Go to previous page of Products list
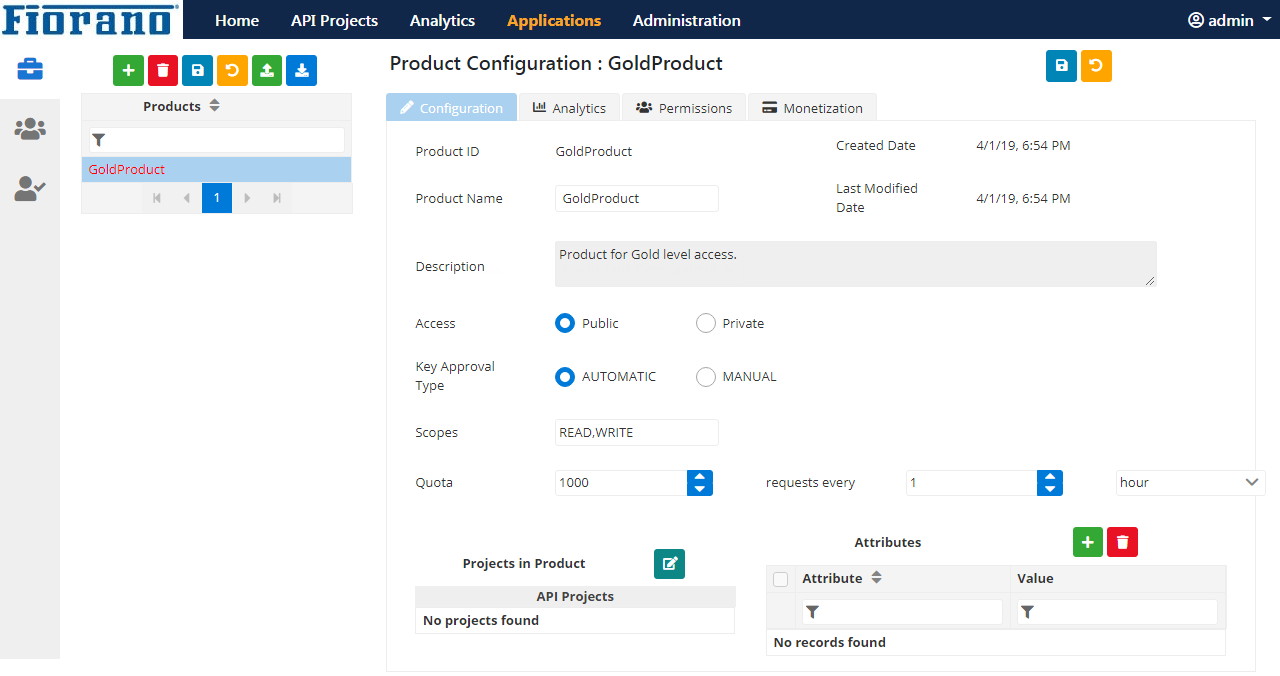Viewport: 1280px width, 676px height. (186, 198)
